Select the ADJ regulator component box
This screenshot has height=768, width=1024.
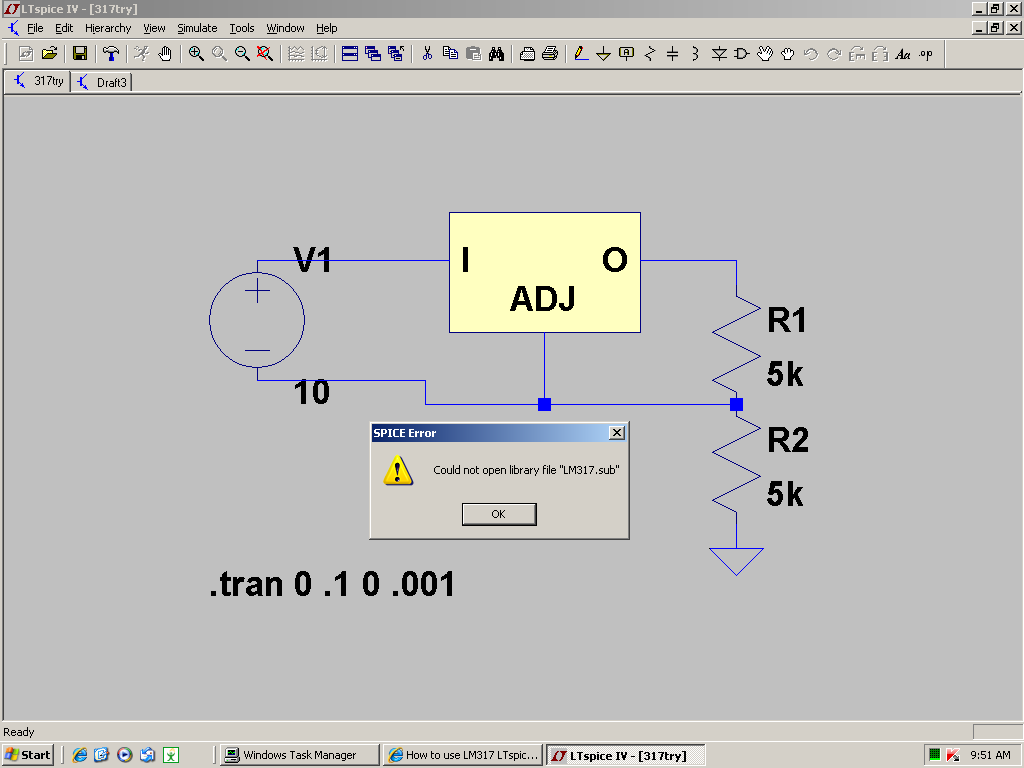pyautogui.click(x=545, y=272)
